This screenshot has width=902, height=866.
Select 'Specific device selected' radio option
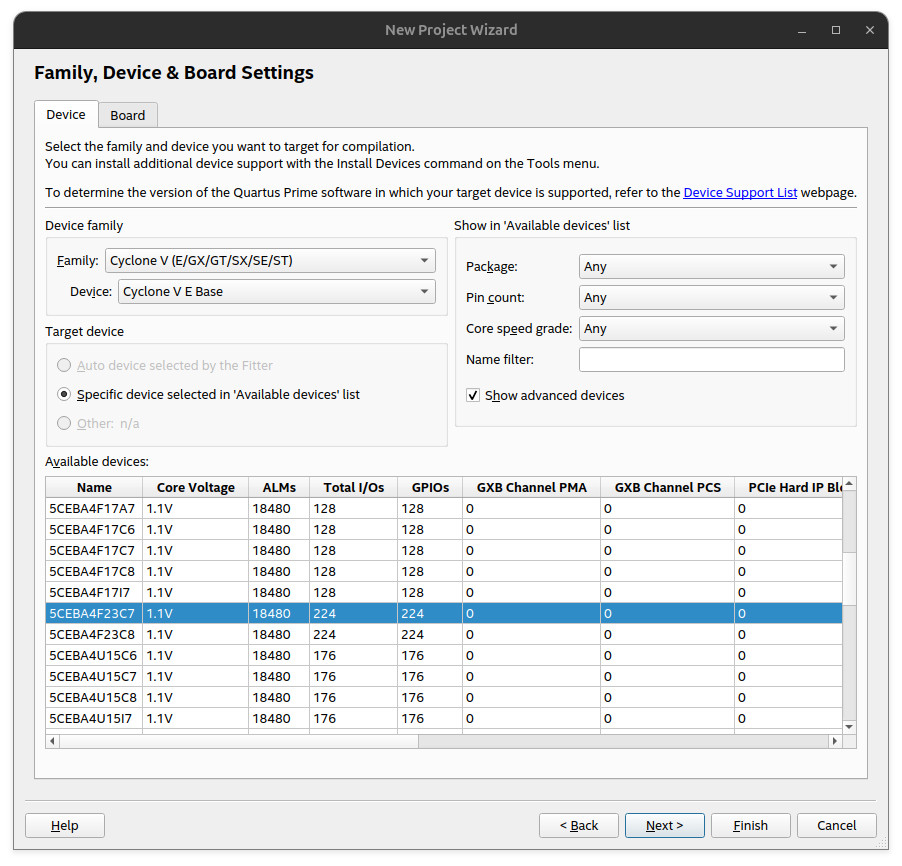pos(64,395)
